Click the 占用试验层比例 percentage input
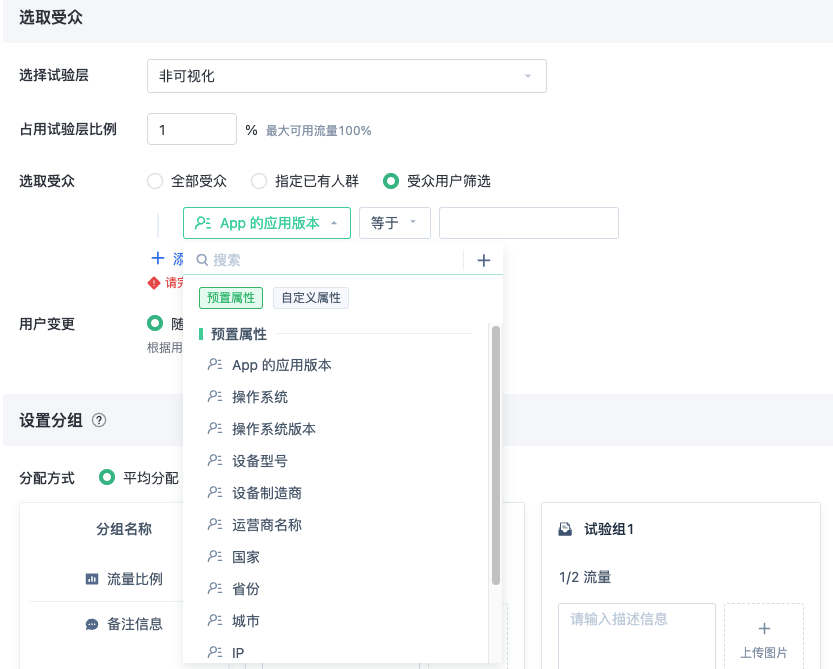This screenshot has width=833, height=669. 192,130
